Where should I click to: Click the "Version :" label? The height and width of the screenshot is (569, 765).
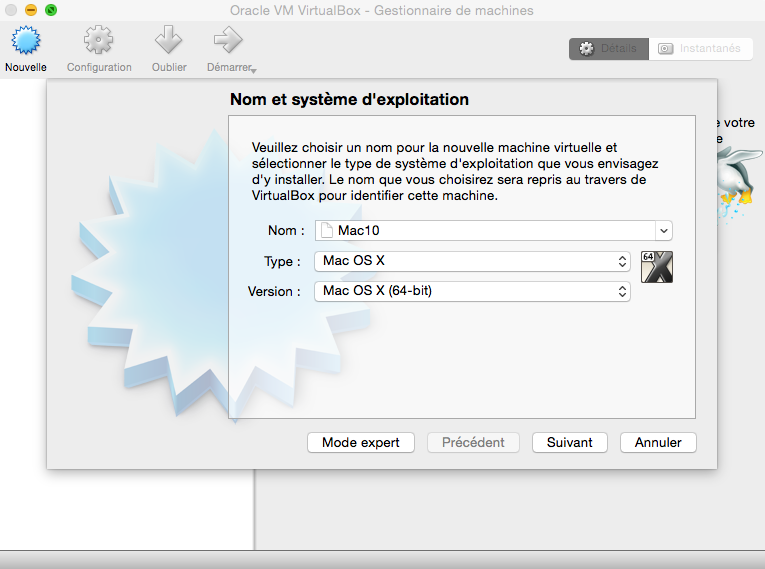coord(274,291)
